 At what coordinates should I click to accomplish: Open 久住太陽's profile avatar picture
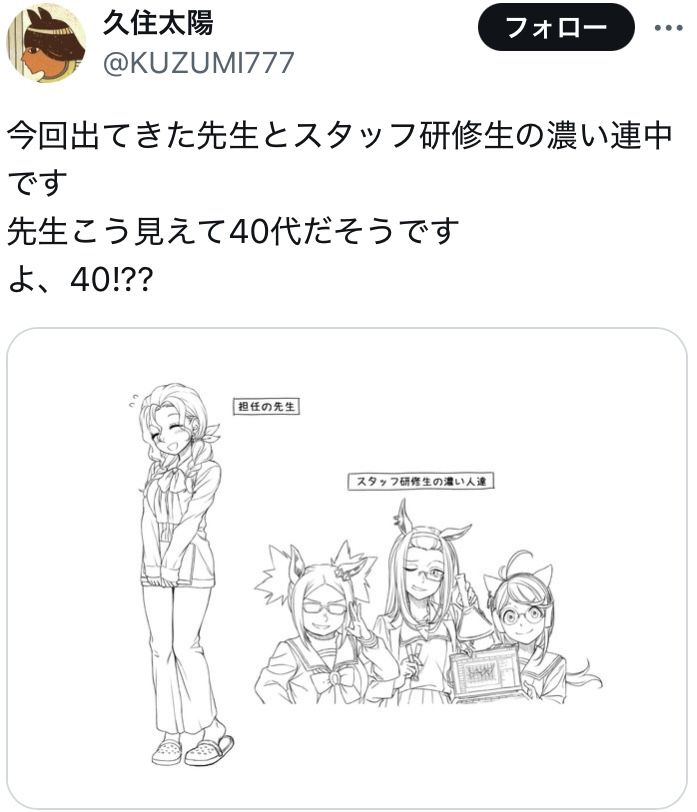(x=46, y=44)
